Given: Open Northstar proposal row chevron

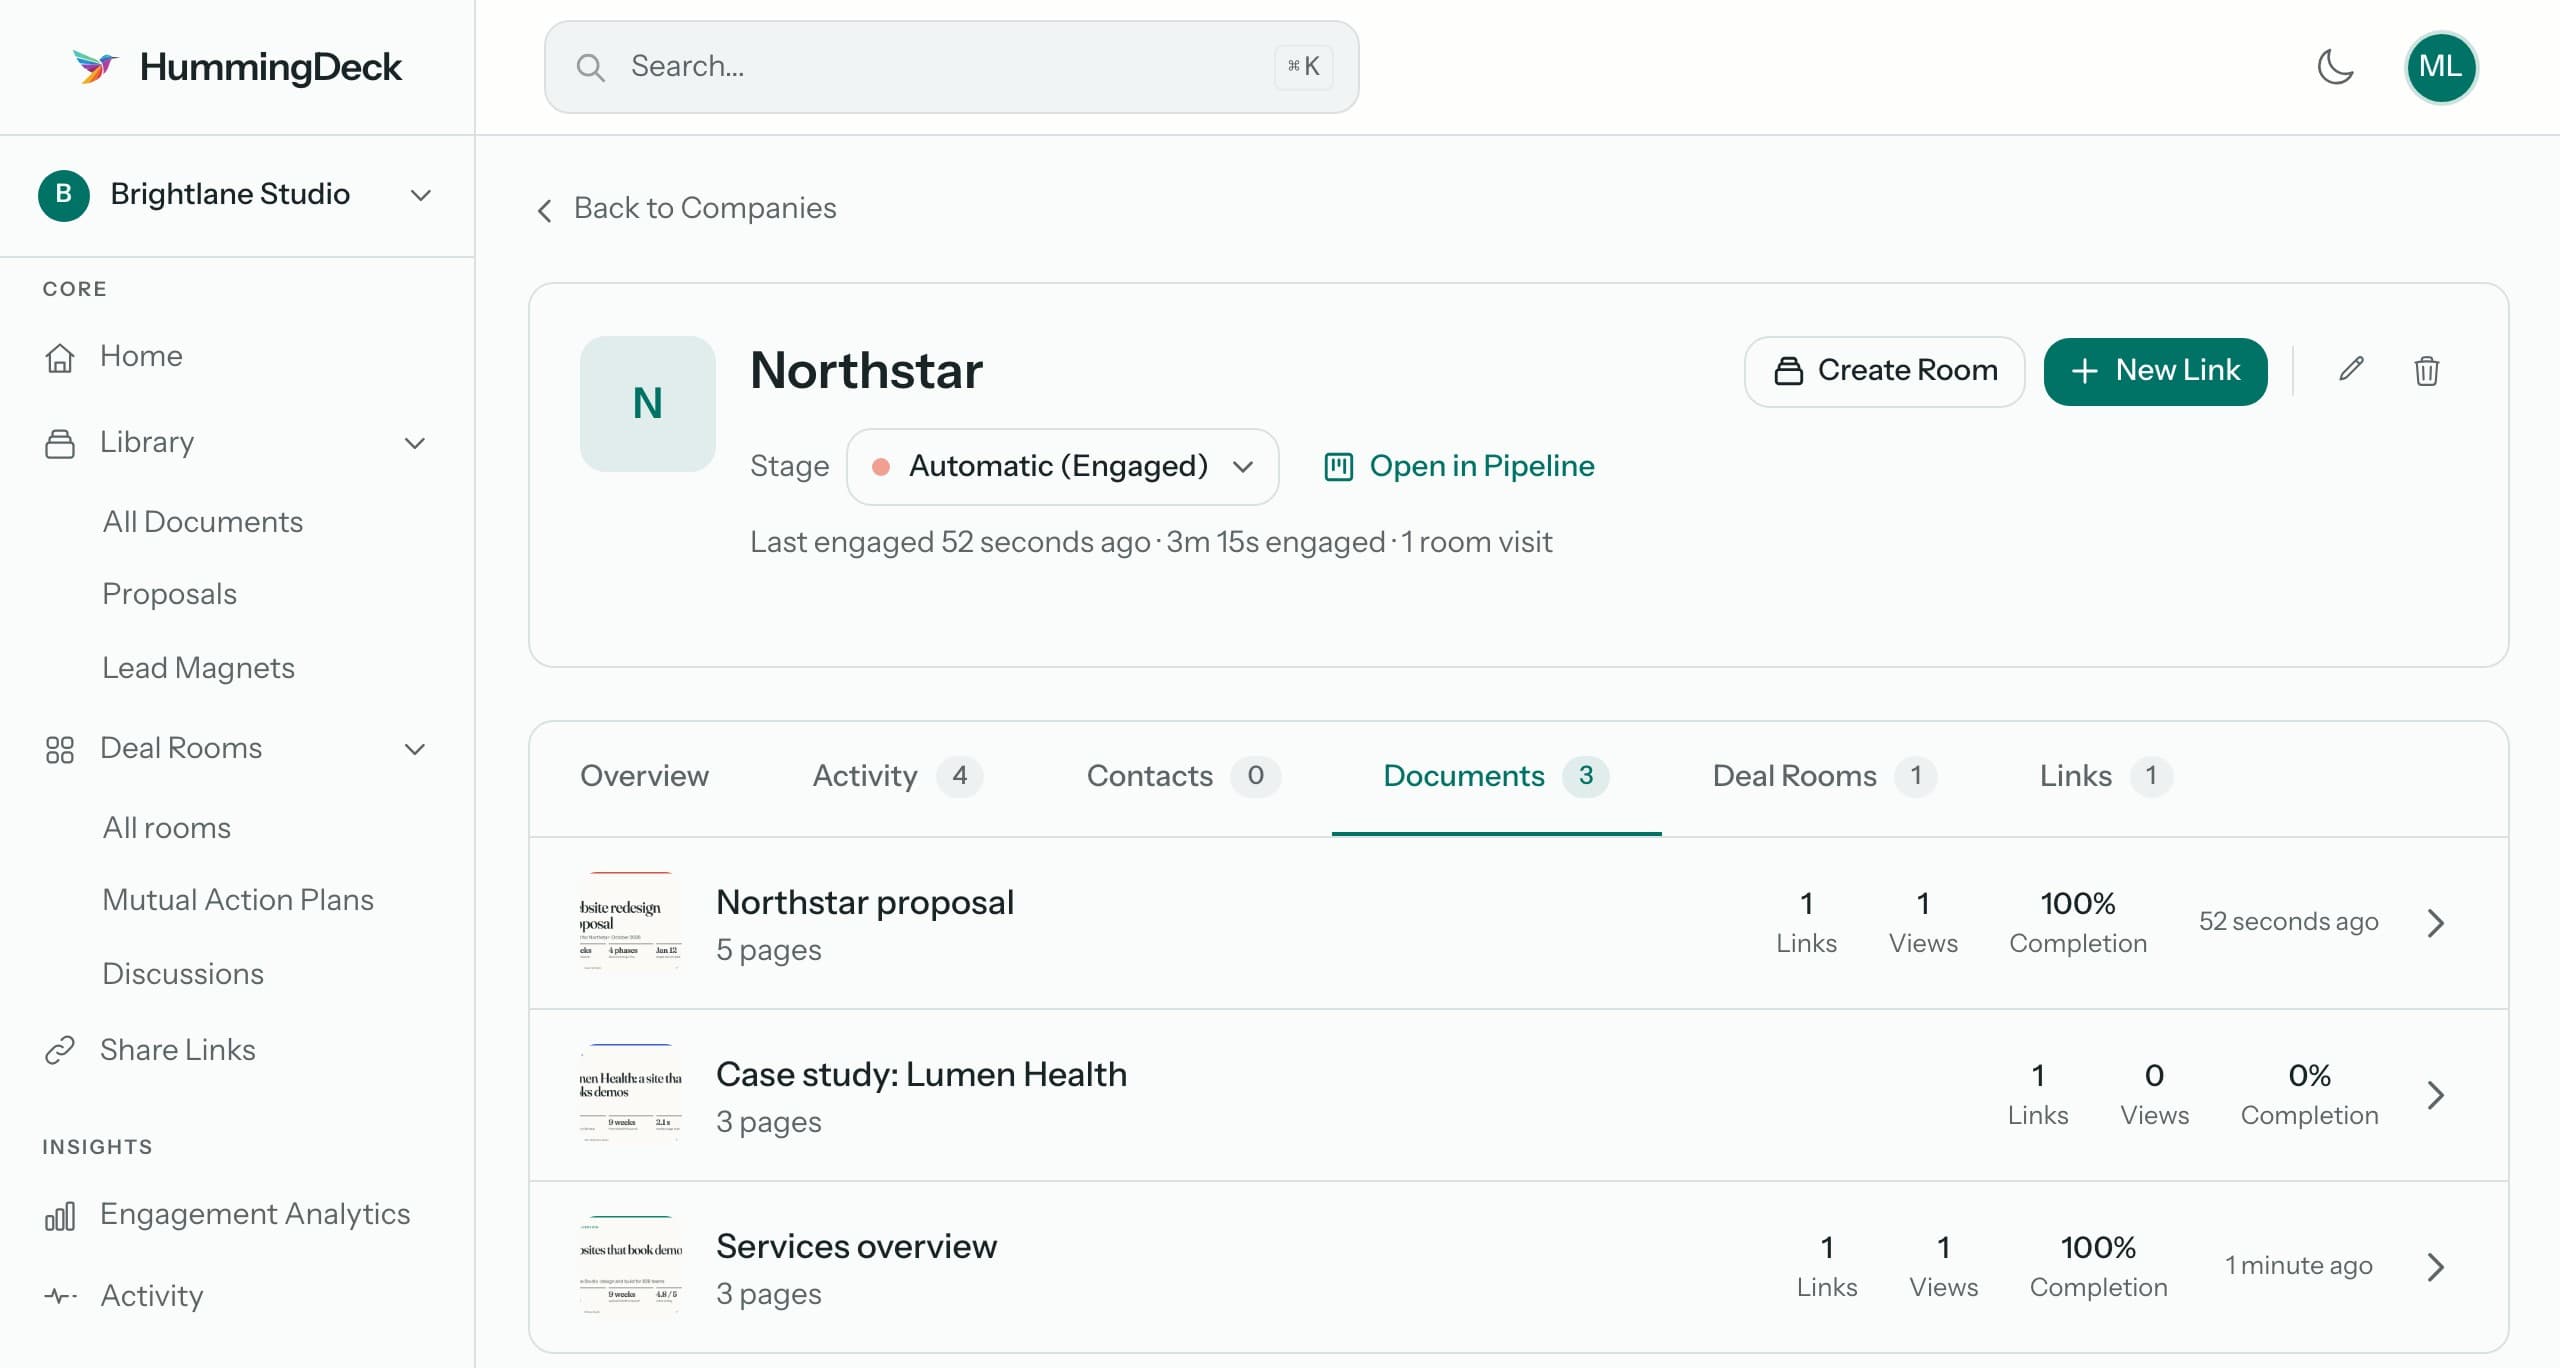Looking at the screenshot, I should tap(2435, 923).
